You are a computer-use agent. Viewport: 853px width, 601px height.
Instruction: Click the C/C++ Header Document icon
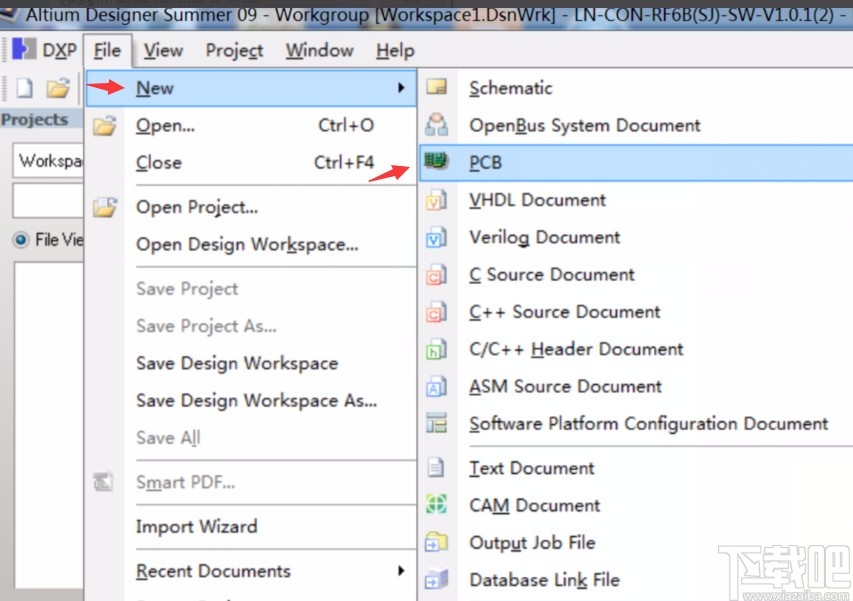436,349
